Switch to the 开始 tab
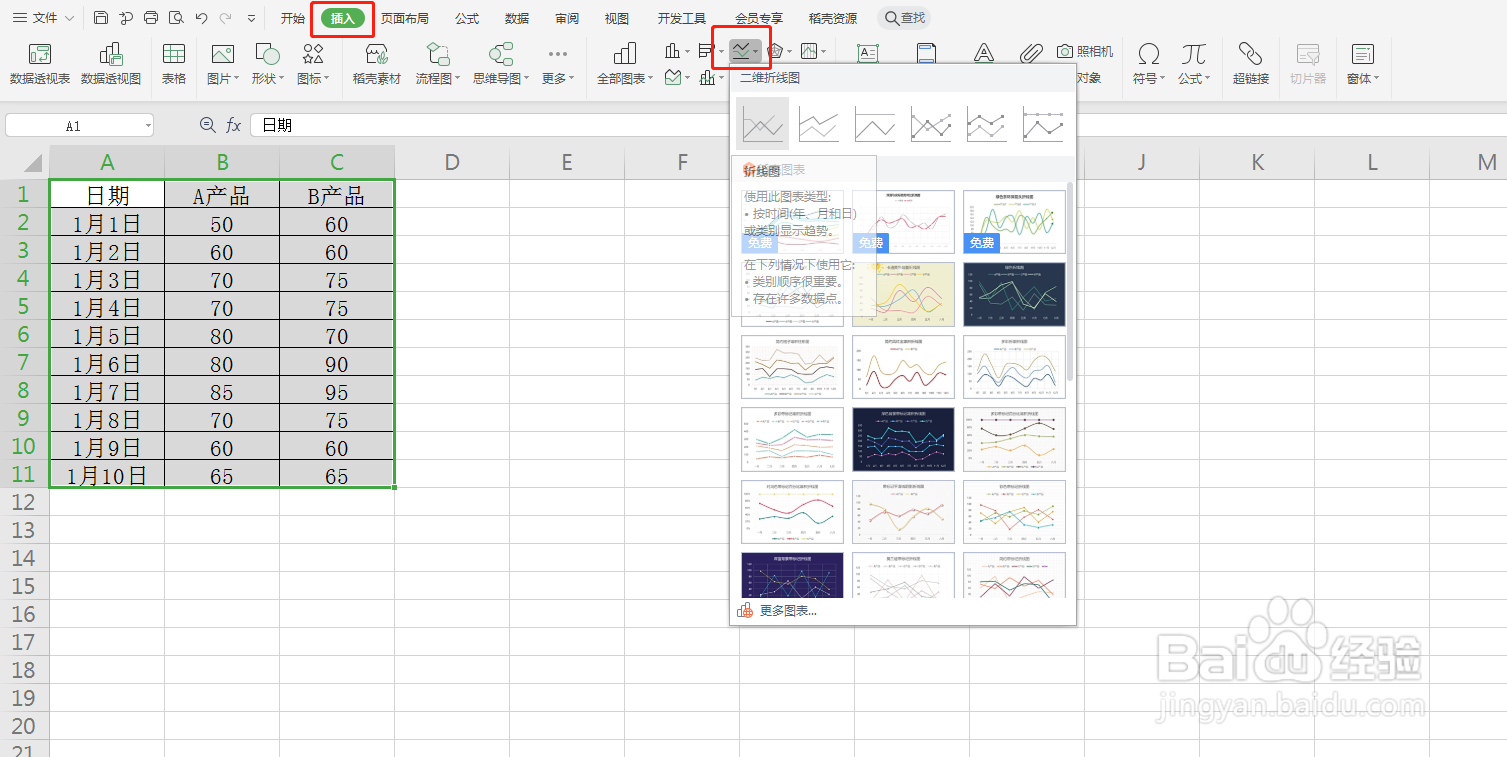This screenshot has width=1507, height=757. 293,18
